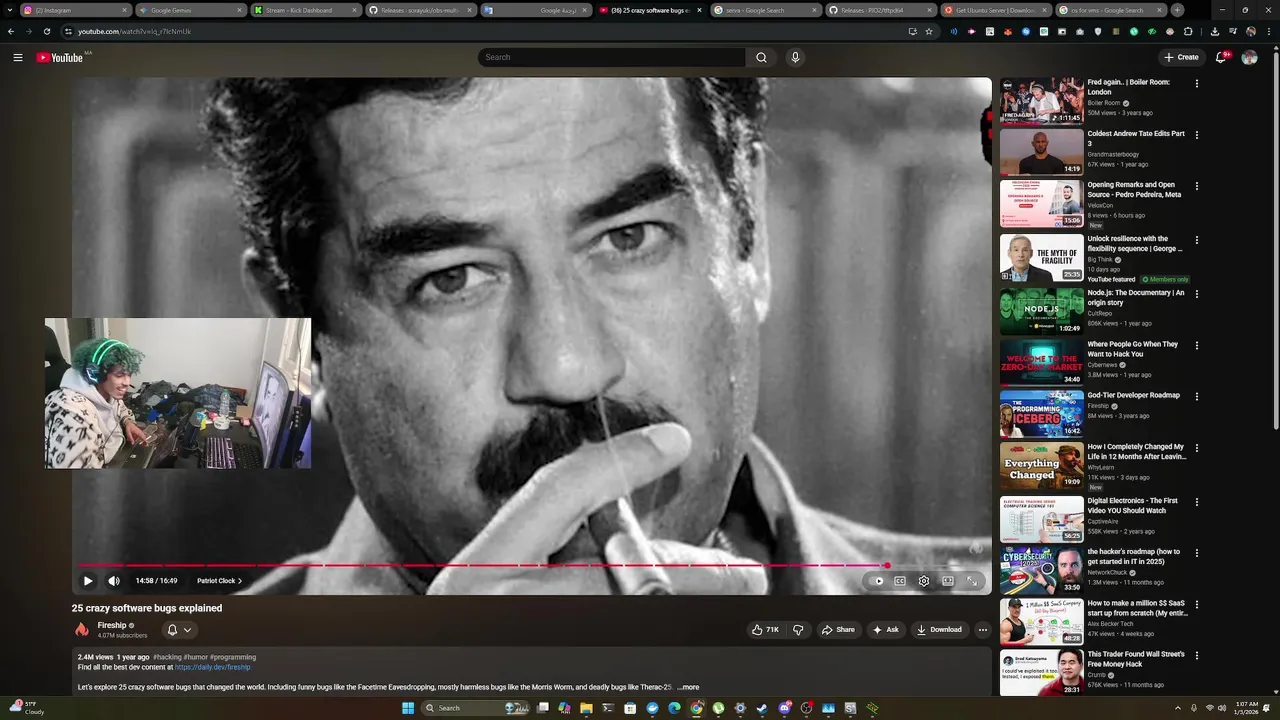Screen dimensions: 1280x720
Task: Open options for Coldest Andrew Tate Edits
Action: [1196, 135]
